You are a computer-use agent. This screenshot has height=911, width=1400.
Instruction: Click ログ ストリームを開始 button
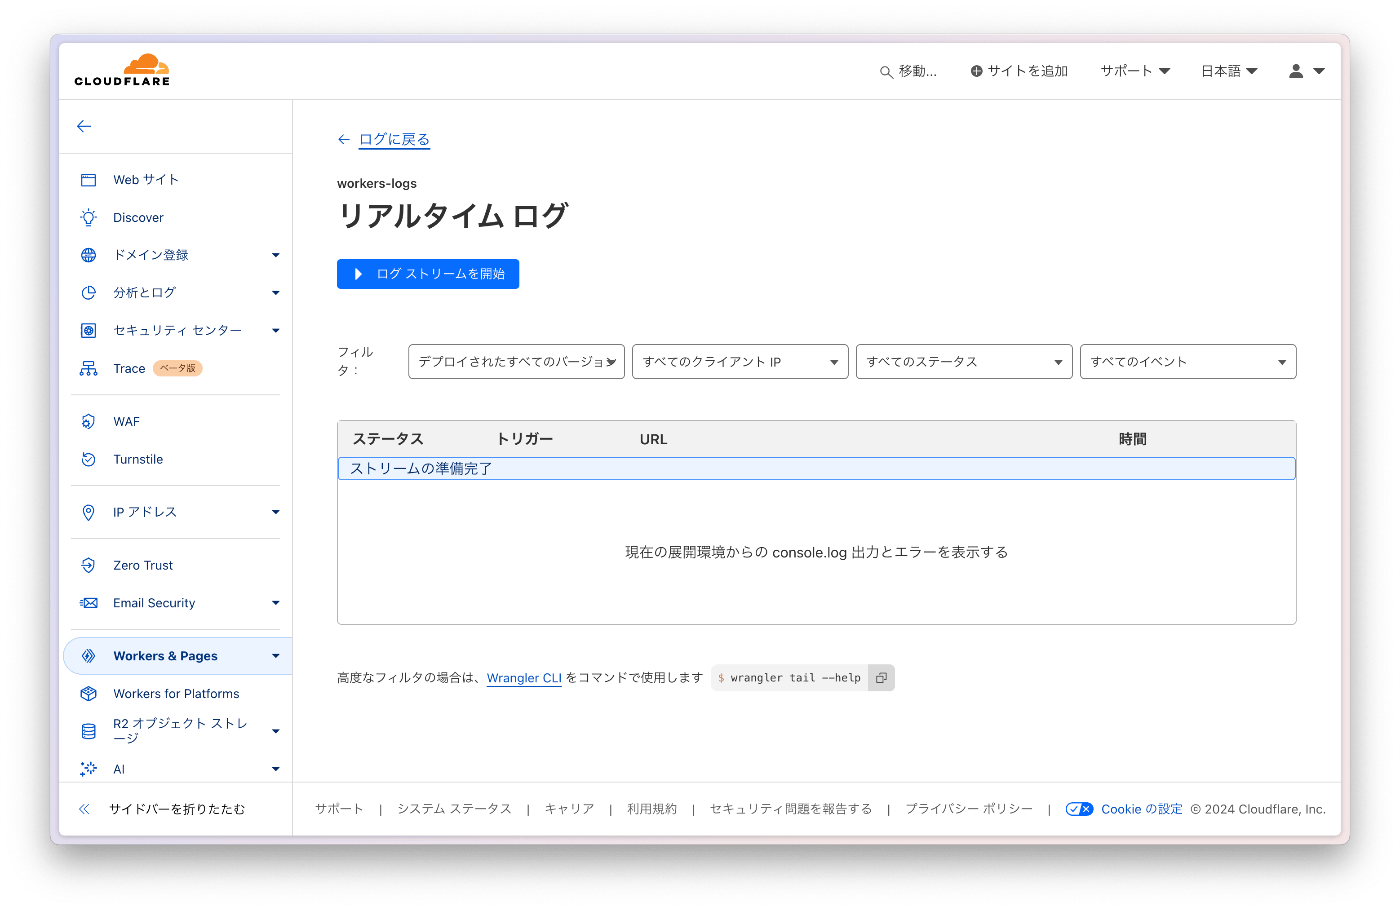click(x=428, y=274)
